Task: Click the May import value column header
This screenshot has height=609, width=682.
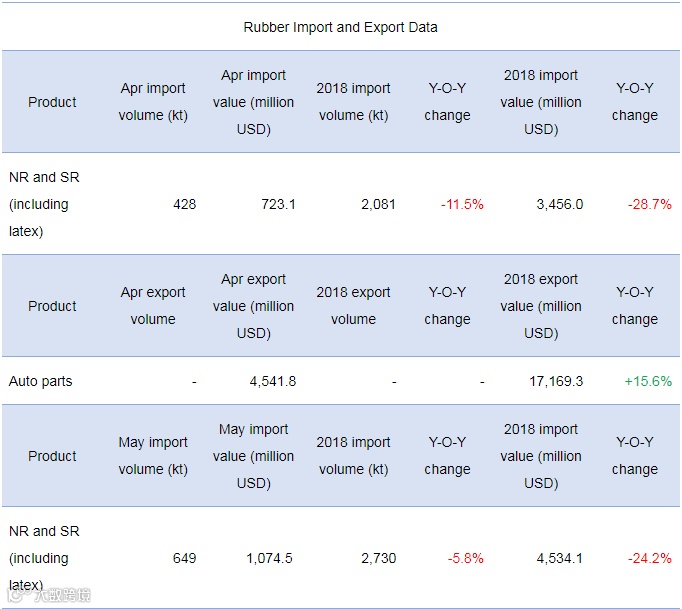Action: point(253,456)
